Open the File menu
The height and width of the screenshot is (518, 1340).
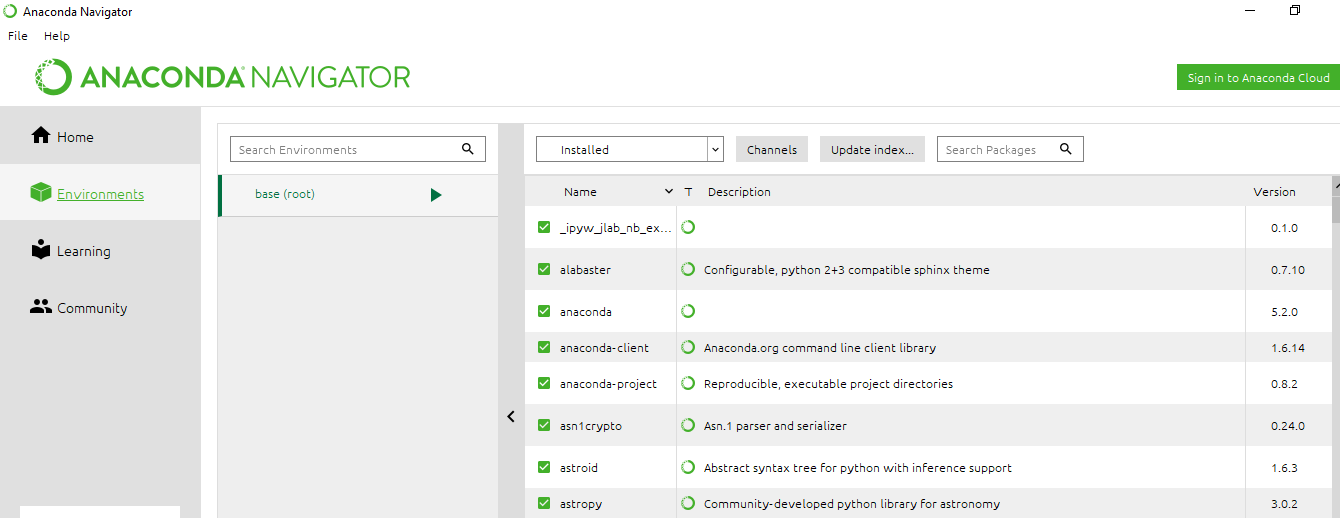pyautogui.click(x=18, y=35)
